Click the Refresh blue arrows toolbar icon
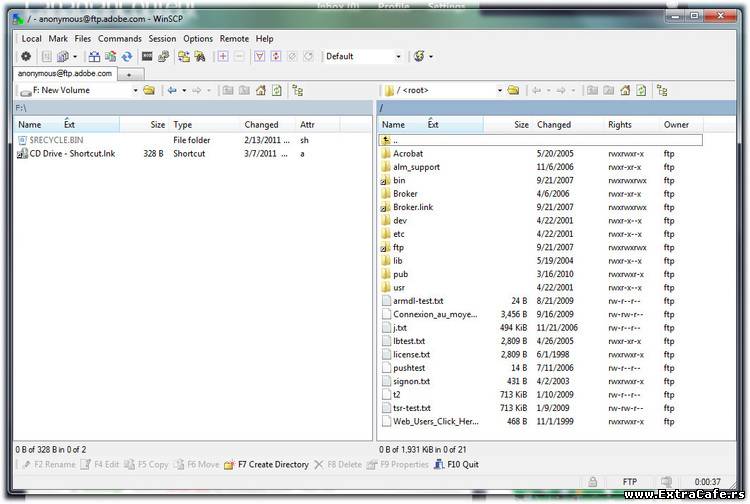The image size is (750, 504). point(127,56)
